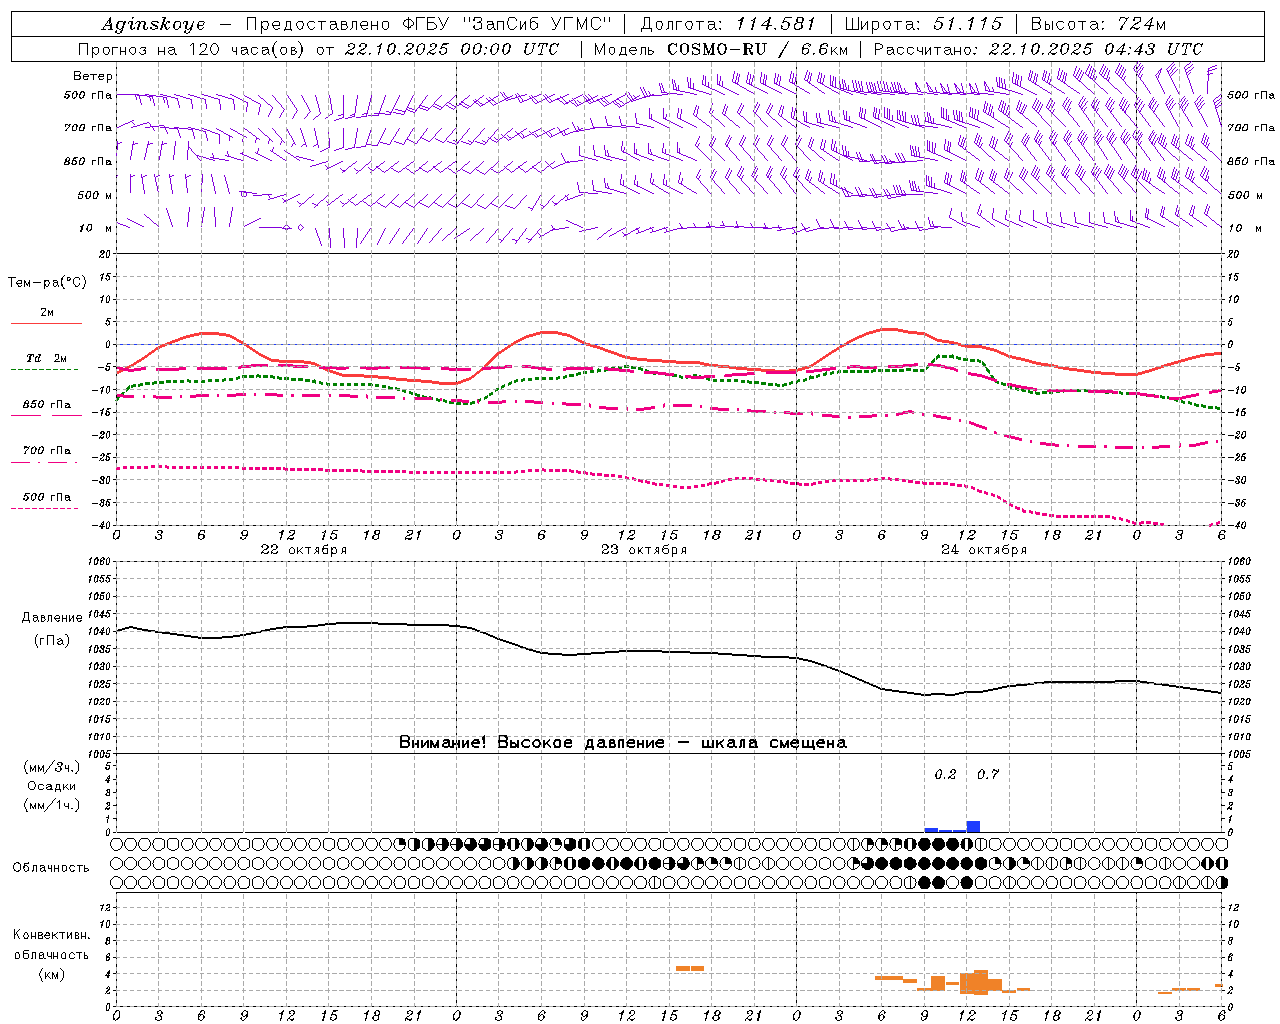Click the latitude value "Широта: 51.115"

click(923, 24)
